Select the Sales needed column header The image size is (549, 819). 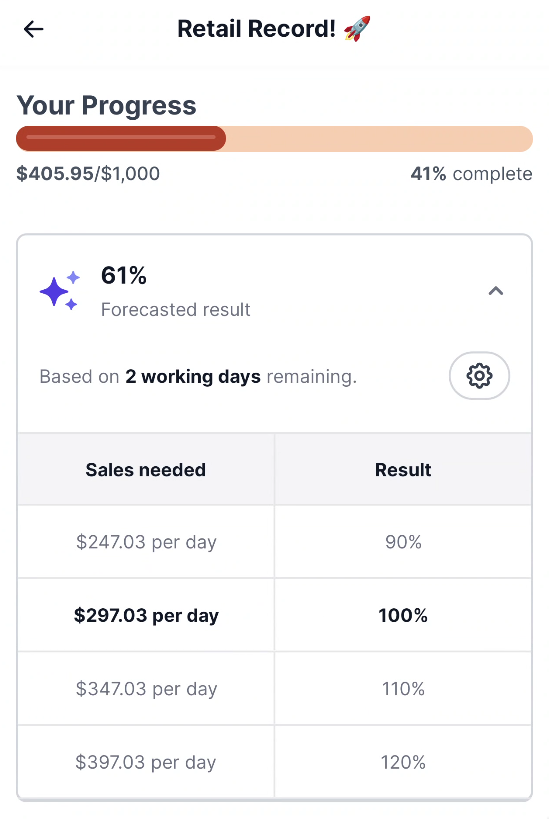[146, 469]
